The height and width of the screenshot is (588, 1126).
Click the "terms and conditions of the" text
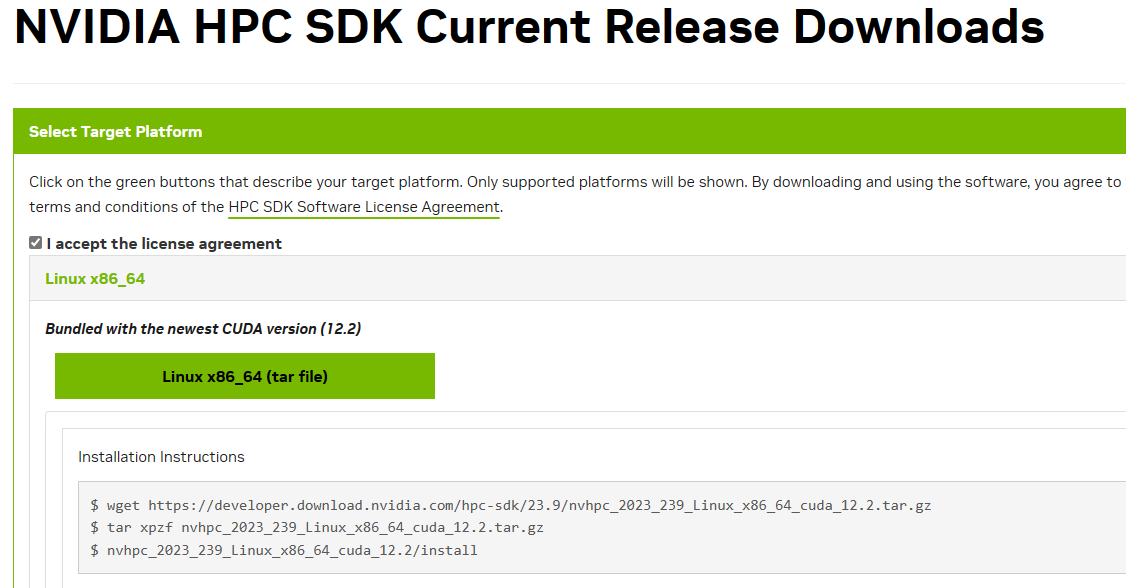(x=126, y=207)
